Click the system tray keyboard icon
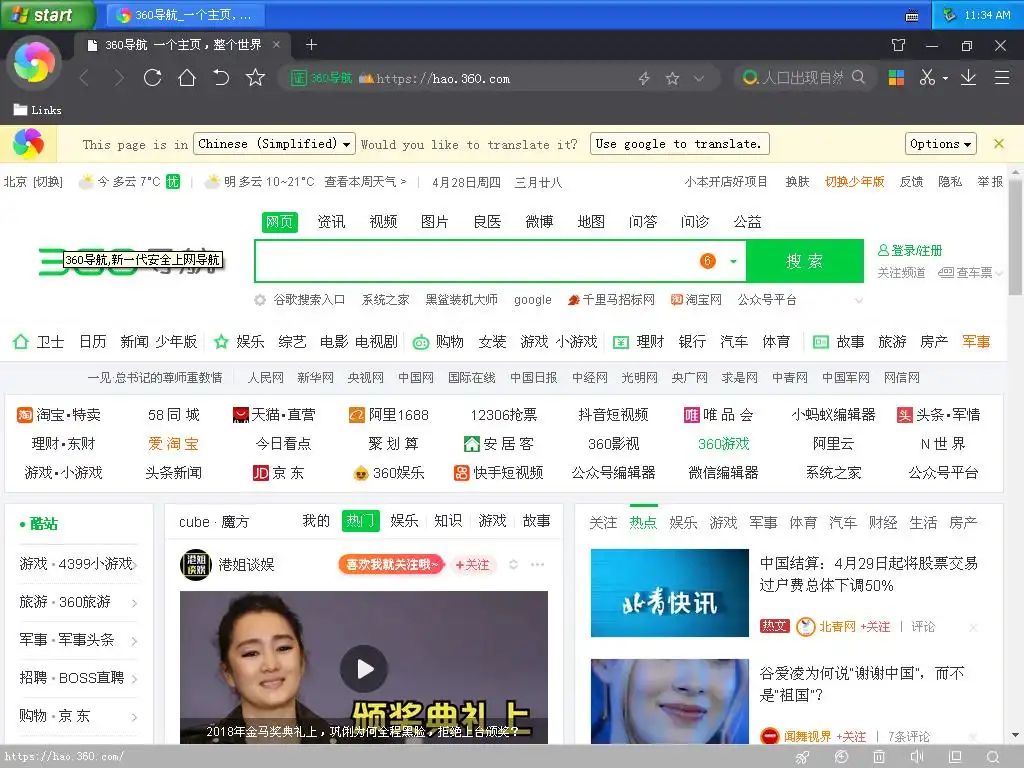The image size is (1024, 768). point(912,16)
